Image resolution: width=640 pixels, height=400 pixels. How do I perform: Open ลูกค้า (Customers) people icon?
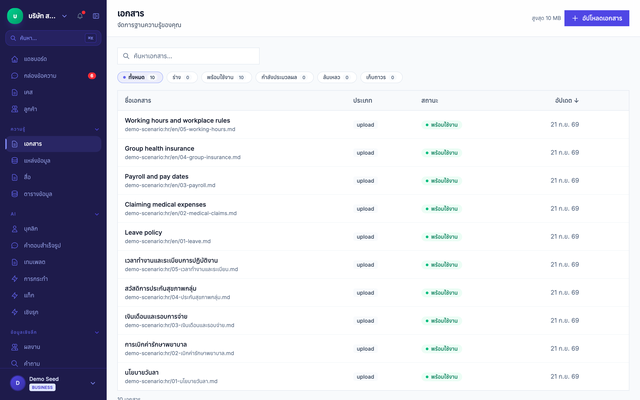(15, 109)
